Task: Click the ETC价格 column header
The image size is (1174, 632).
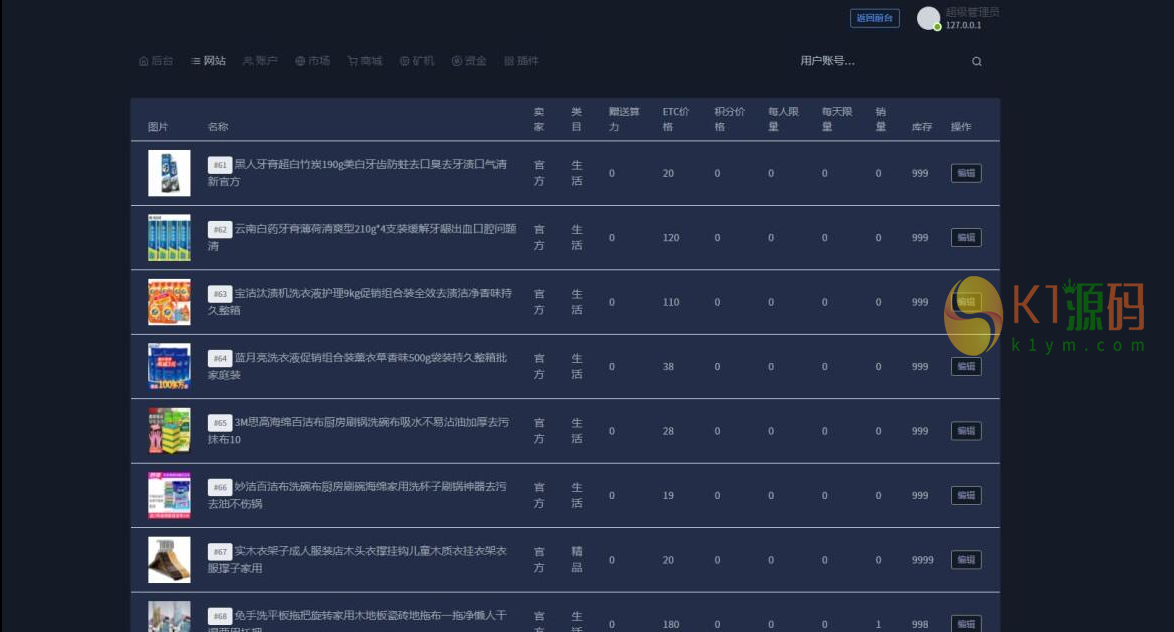Action: coord(675,119)
